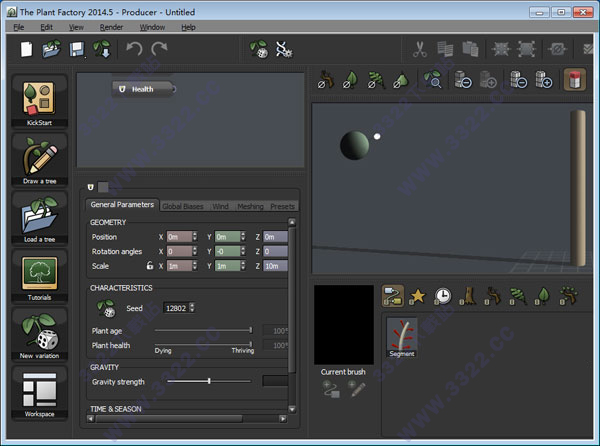This screenshot has height=446, width=600.
Task: Click the Seed value stepper arrows
Action: tap(192, 308)
